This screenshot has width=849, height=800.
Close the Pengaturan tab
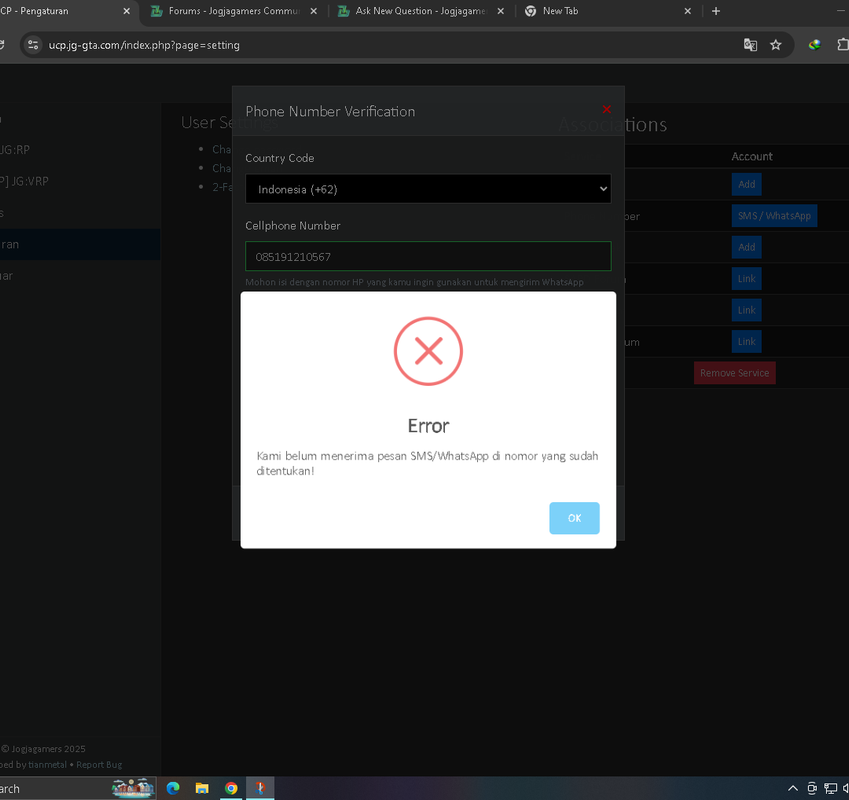(126, 11)
